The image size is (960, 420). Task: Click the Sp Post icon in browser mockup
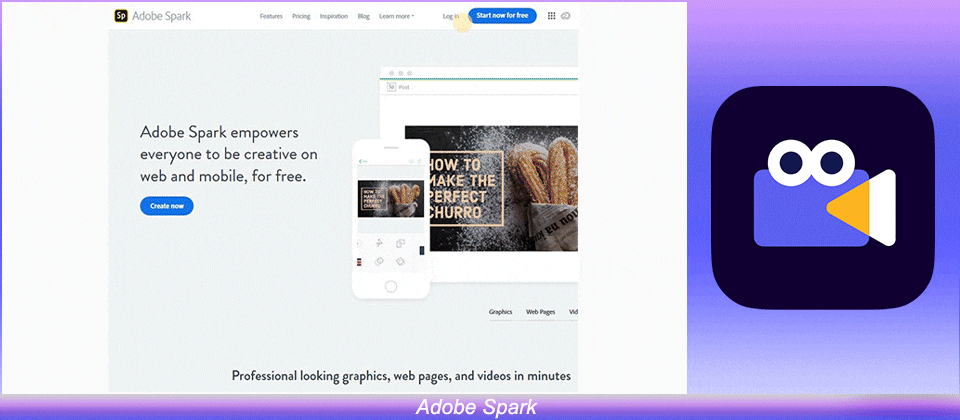click(391, 87)
